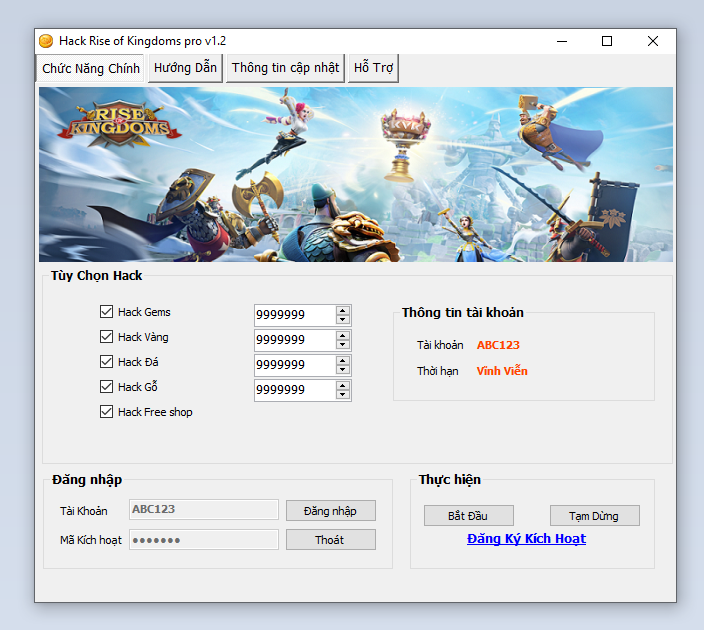
Task: Select the Hỗ Trợ tab
Action: tap(373, 68)
